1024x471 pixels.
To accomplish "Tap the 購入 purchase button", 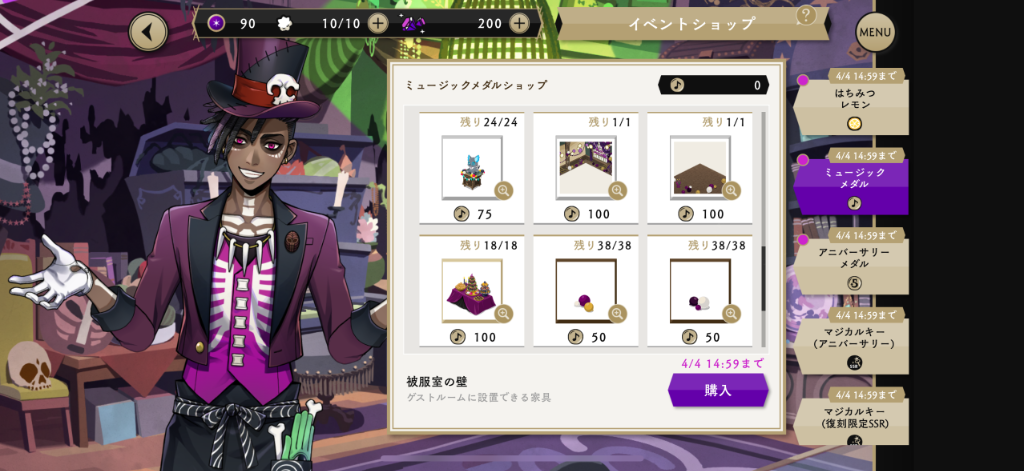I will (718, 391).
